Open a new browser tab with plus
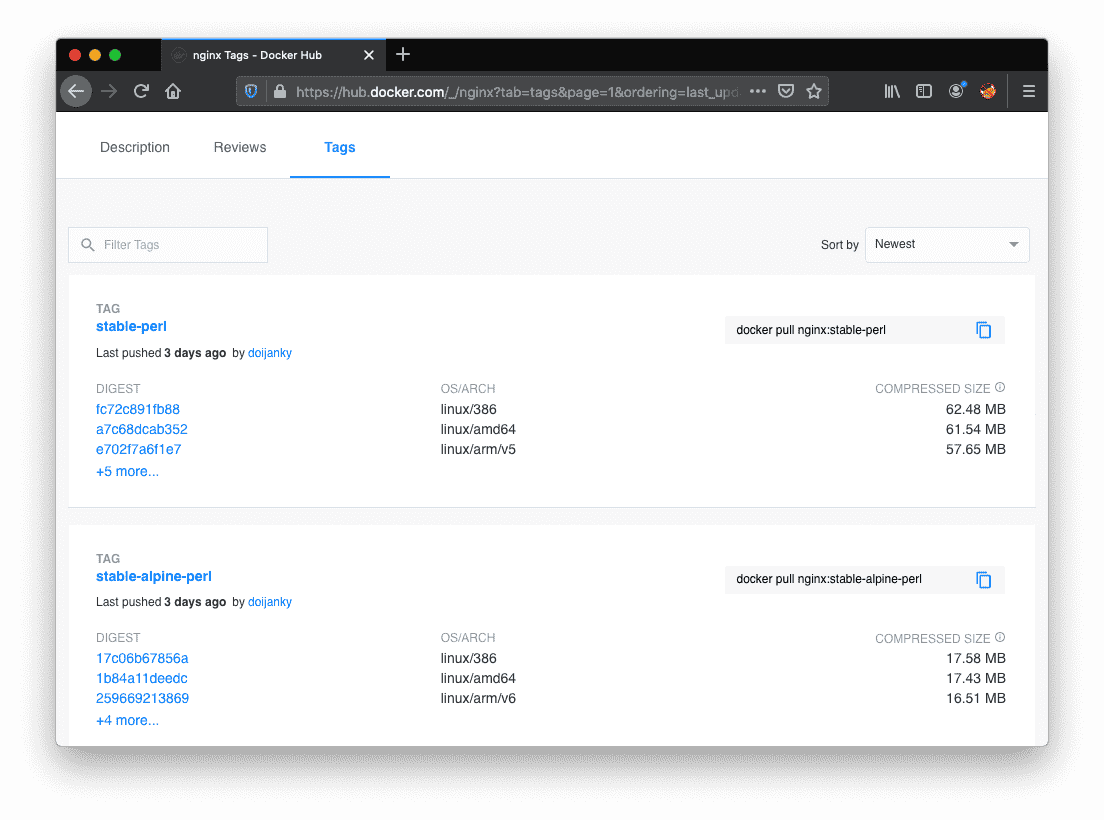 (x=403, y=54)
